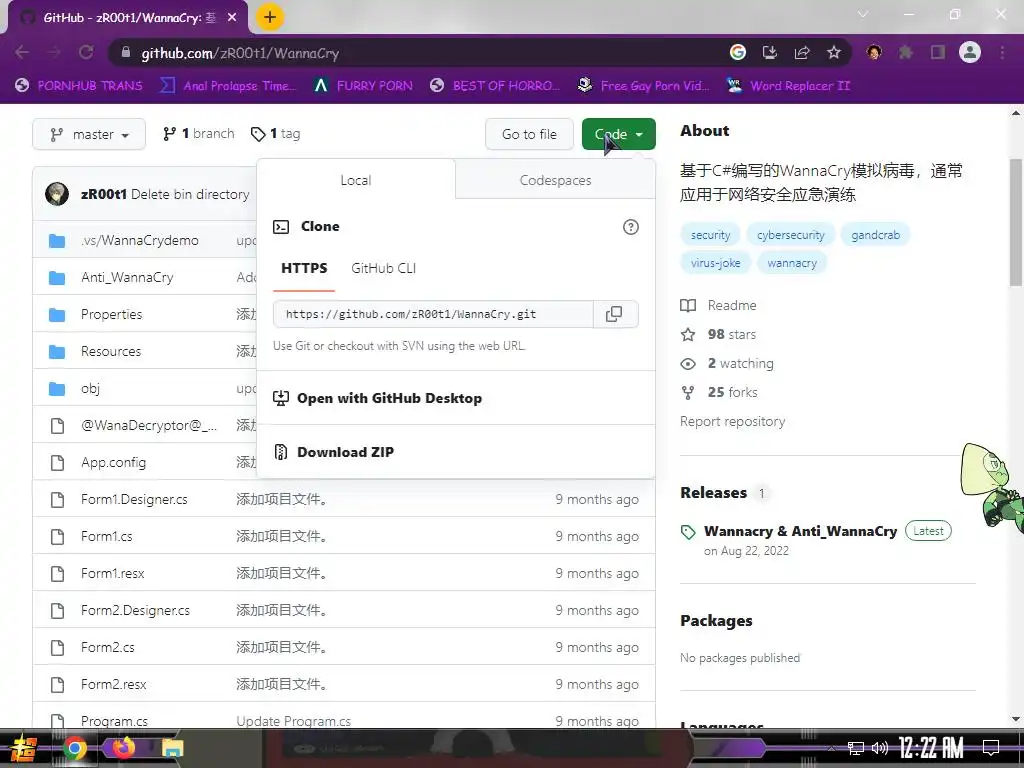This screenshot has height=768, width=1024.
Task: Open the @WanaDecryptor@ file
Action: 149,425
